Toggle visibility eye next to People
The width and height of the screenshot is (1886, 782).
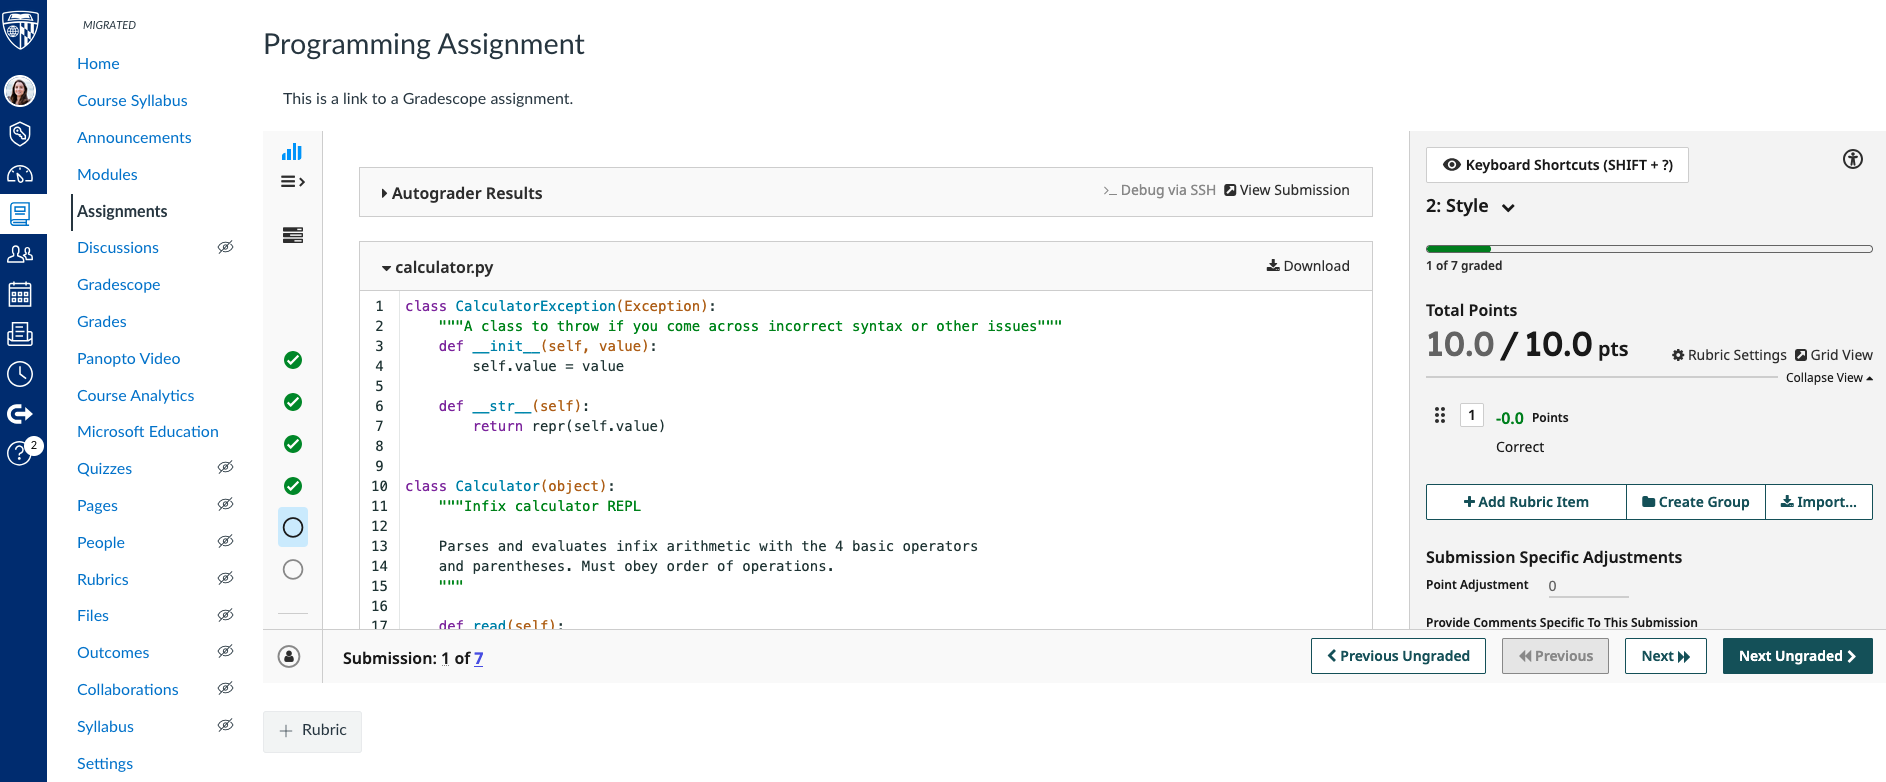coord(226,541)
